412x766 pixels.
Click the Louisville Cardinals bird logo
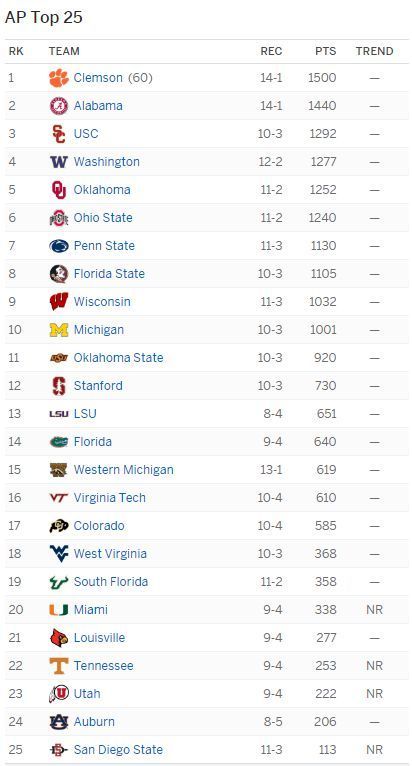tap(59, 638)
